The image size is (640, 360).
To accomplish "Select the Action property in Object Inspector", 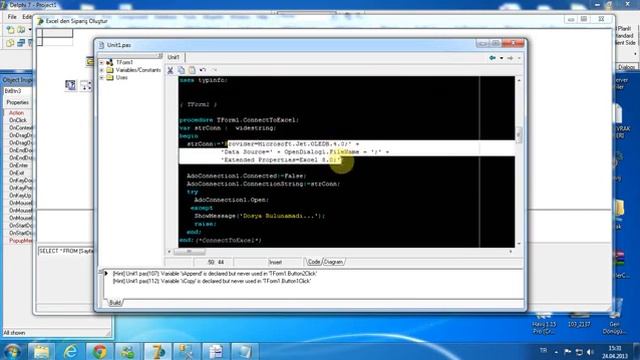I will pyautogui.click(x=16, y=113).
